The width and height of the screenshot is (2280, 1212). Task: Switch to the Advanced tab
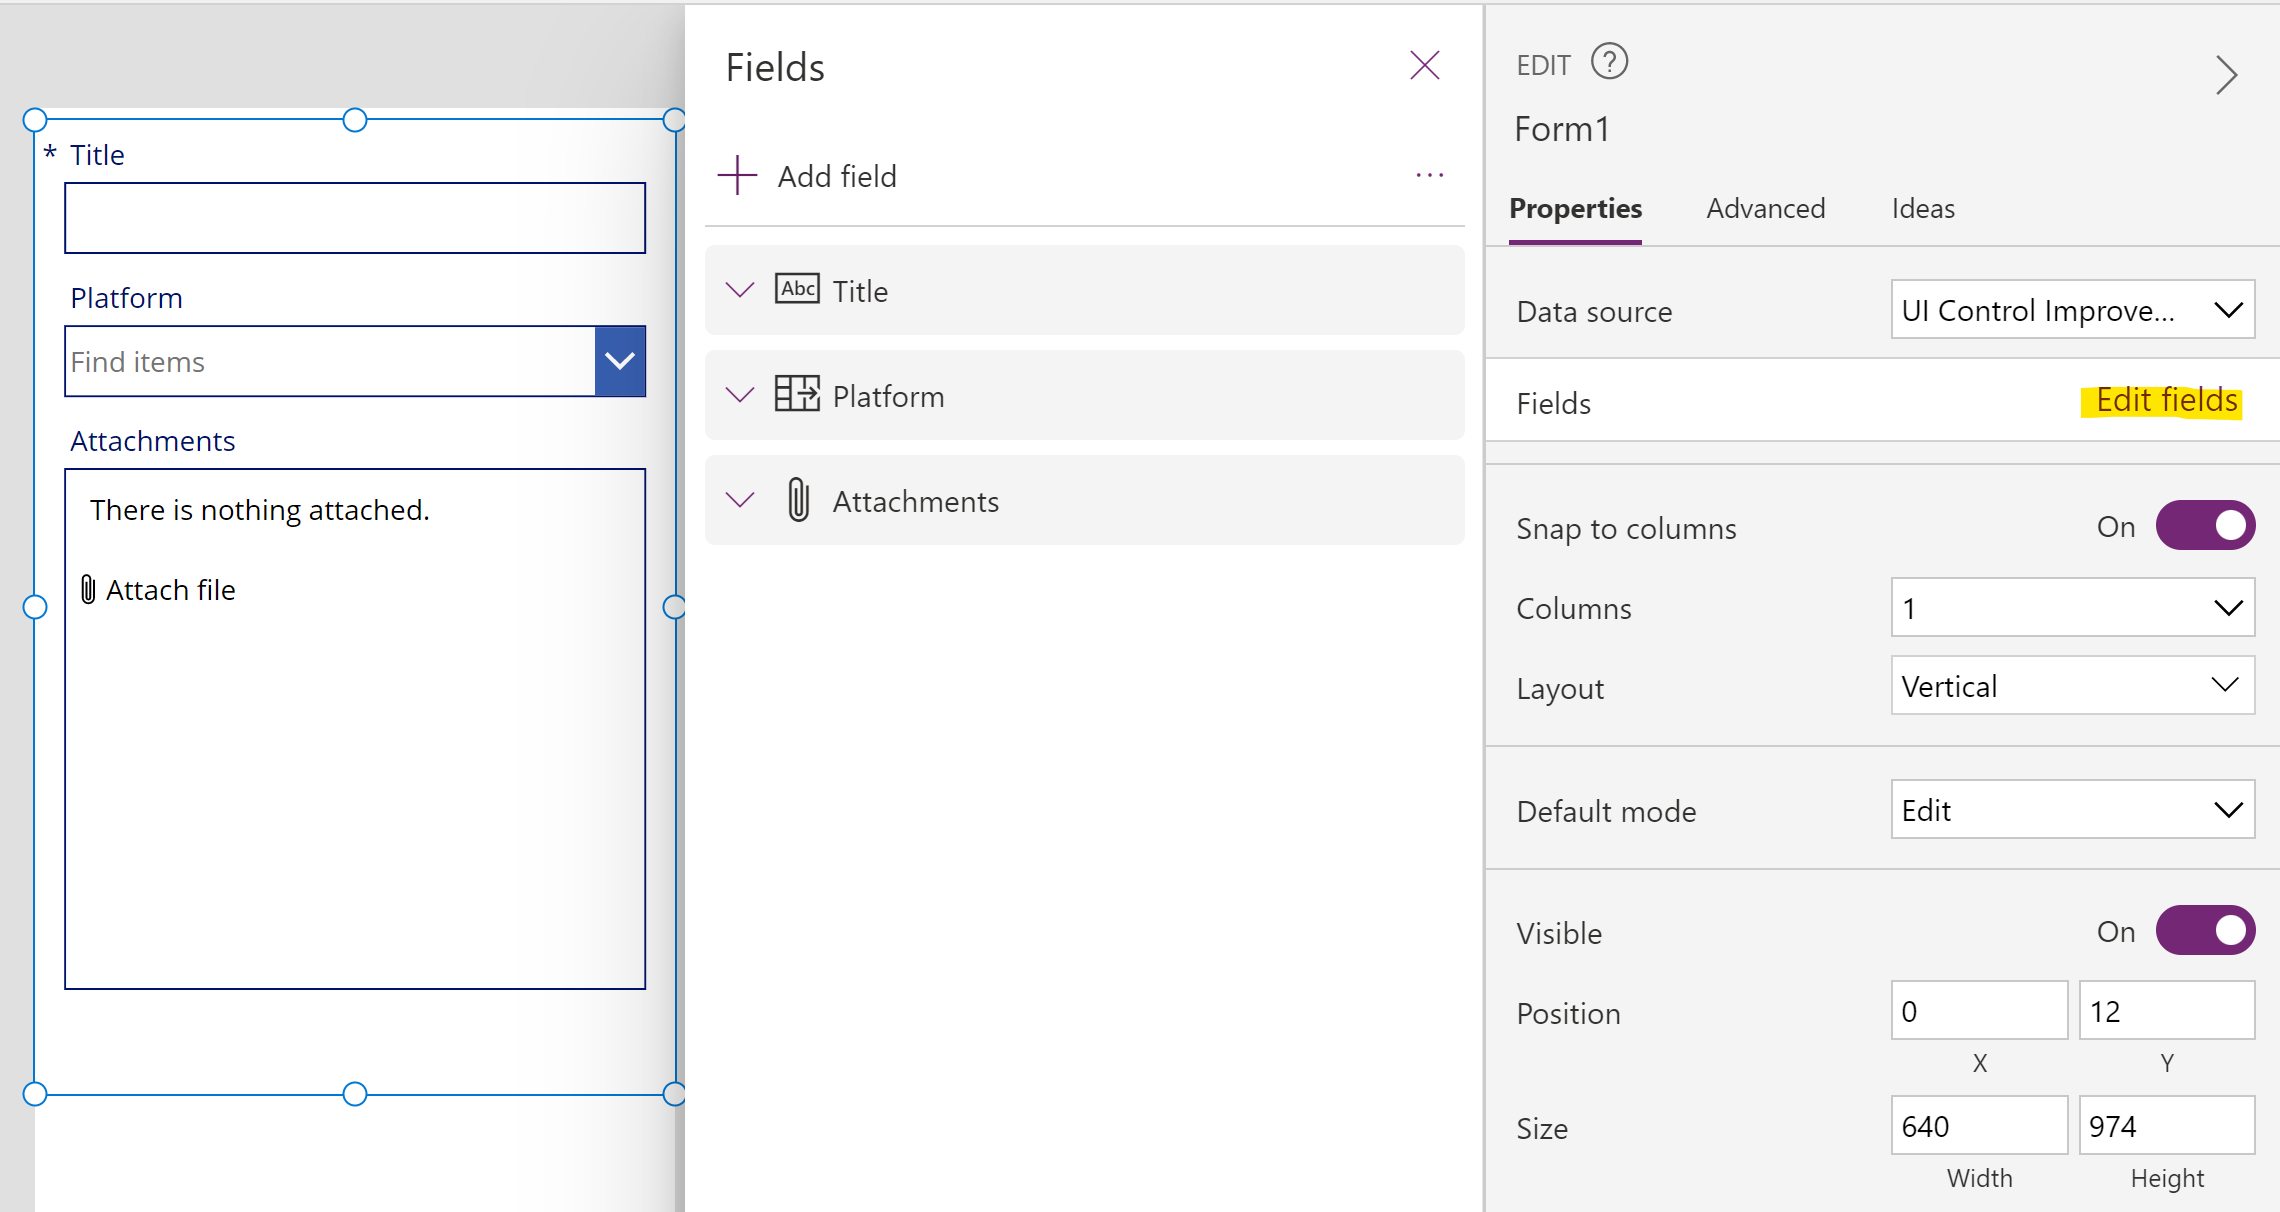[x=1766, y=209]
